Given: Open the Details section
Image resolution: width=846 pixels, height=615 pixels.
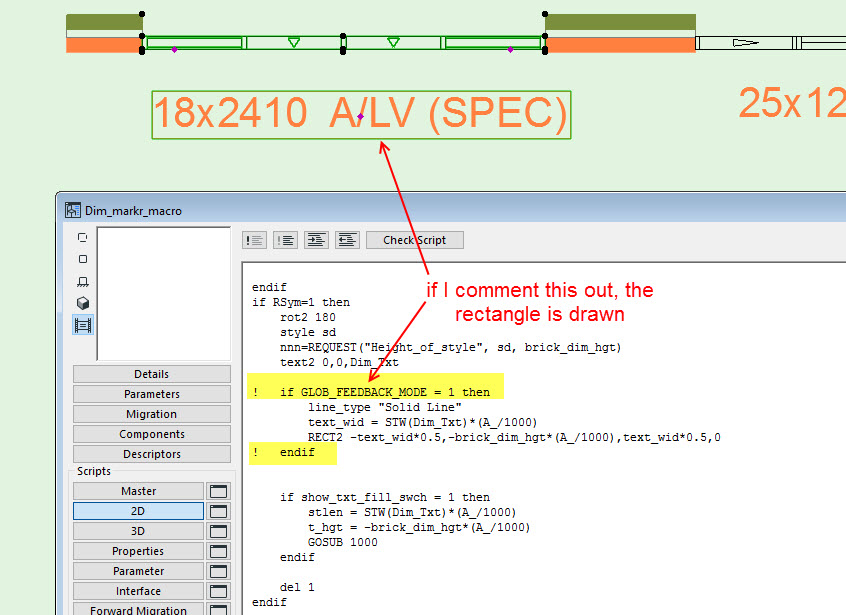Looking at the screenshot, I should pyautogui.click(x=151, y=374).
